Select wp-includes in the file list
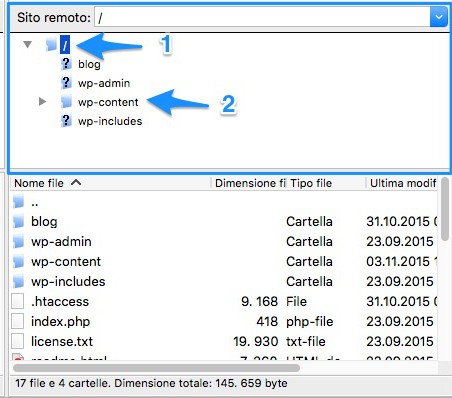Image resolution: width=452 pixels, height=398 pixels. tap(68, 282)
